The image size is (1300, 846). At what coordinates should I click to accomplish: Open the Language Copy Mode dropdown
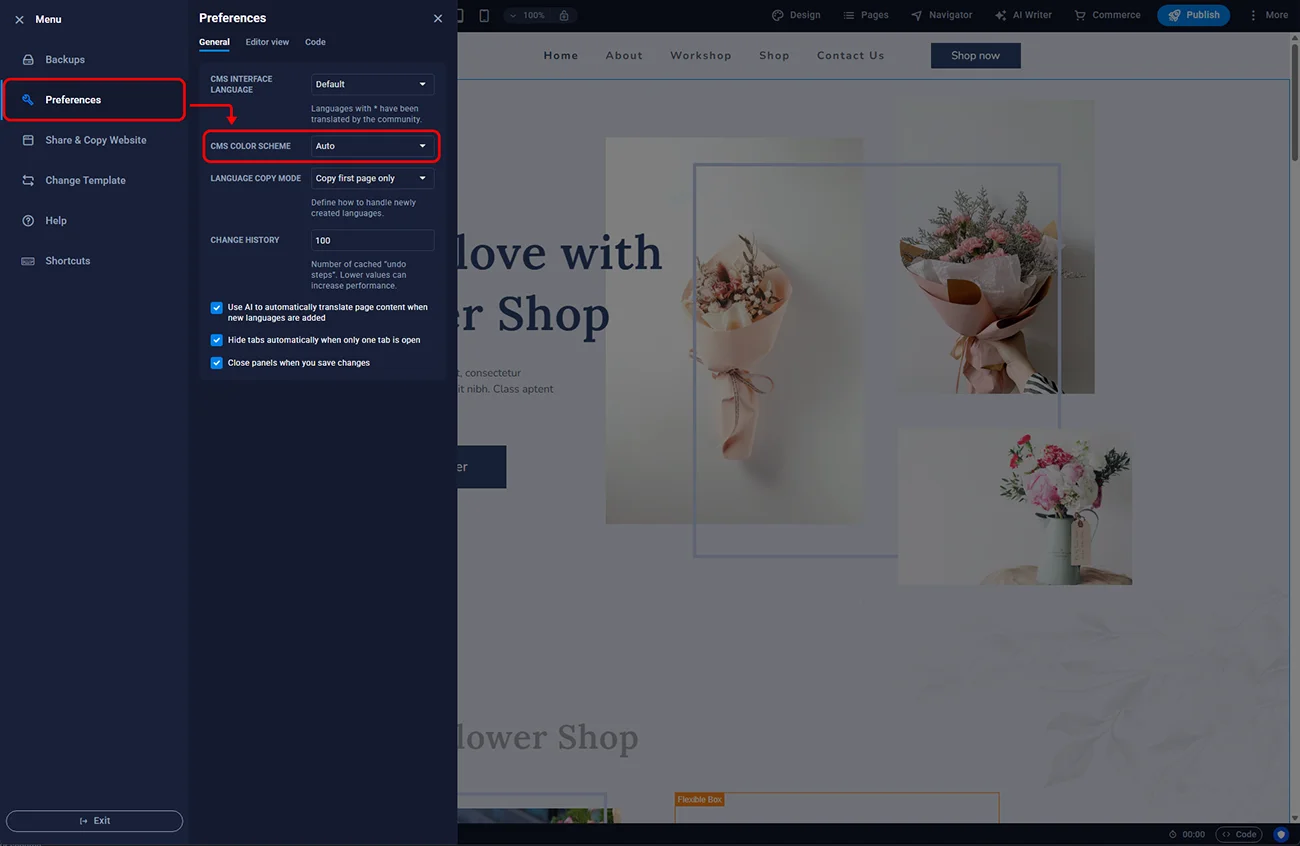[372, 179]
